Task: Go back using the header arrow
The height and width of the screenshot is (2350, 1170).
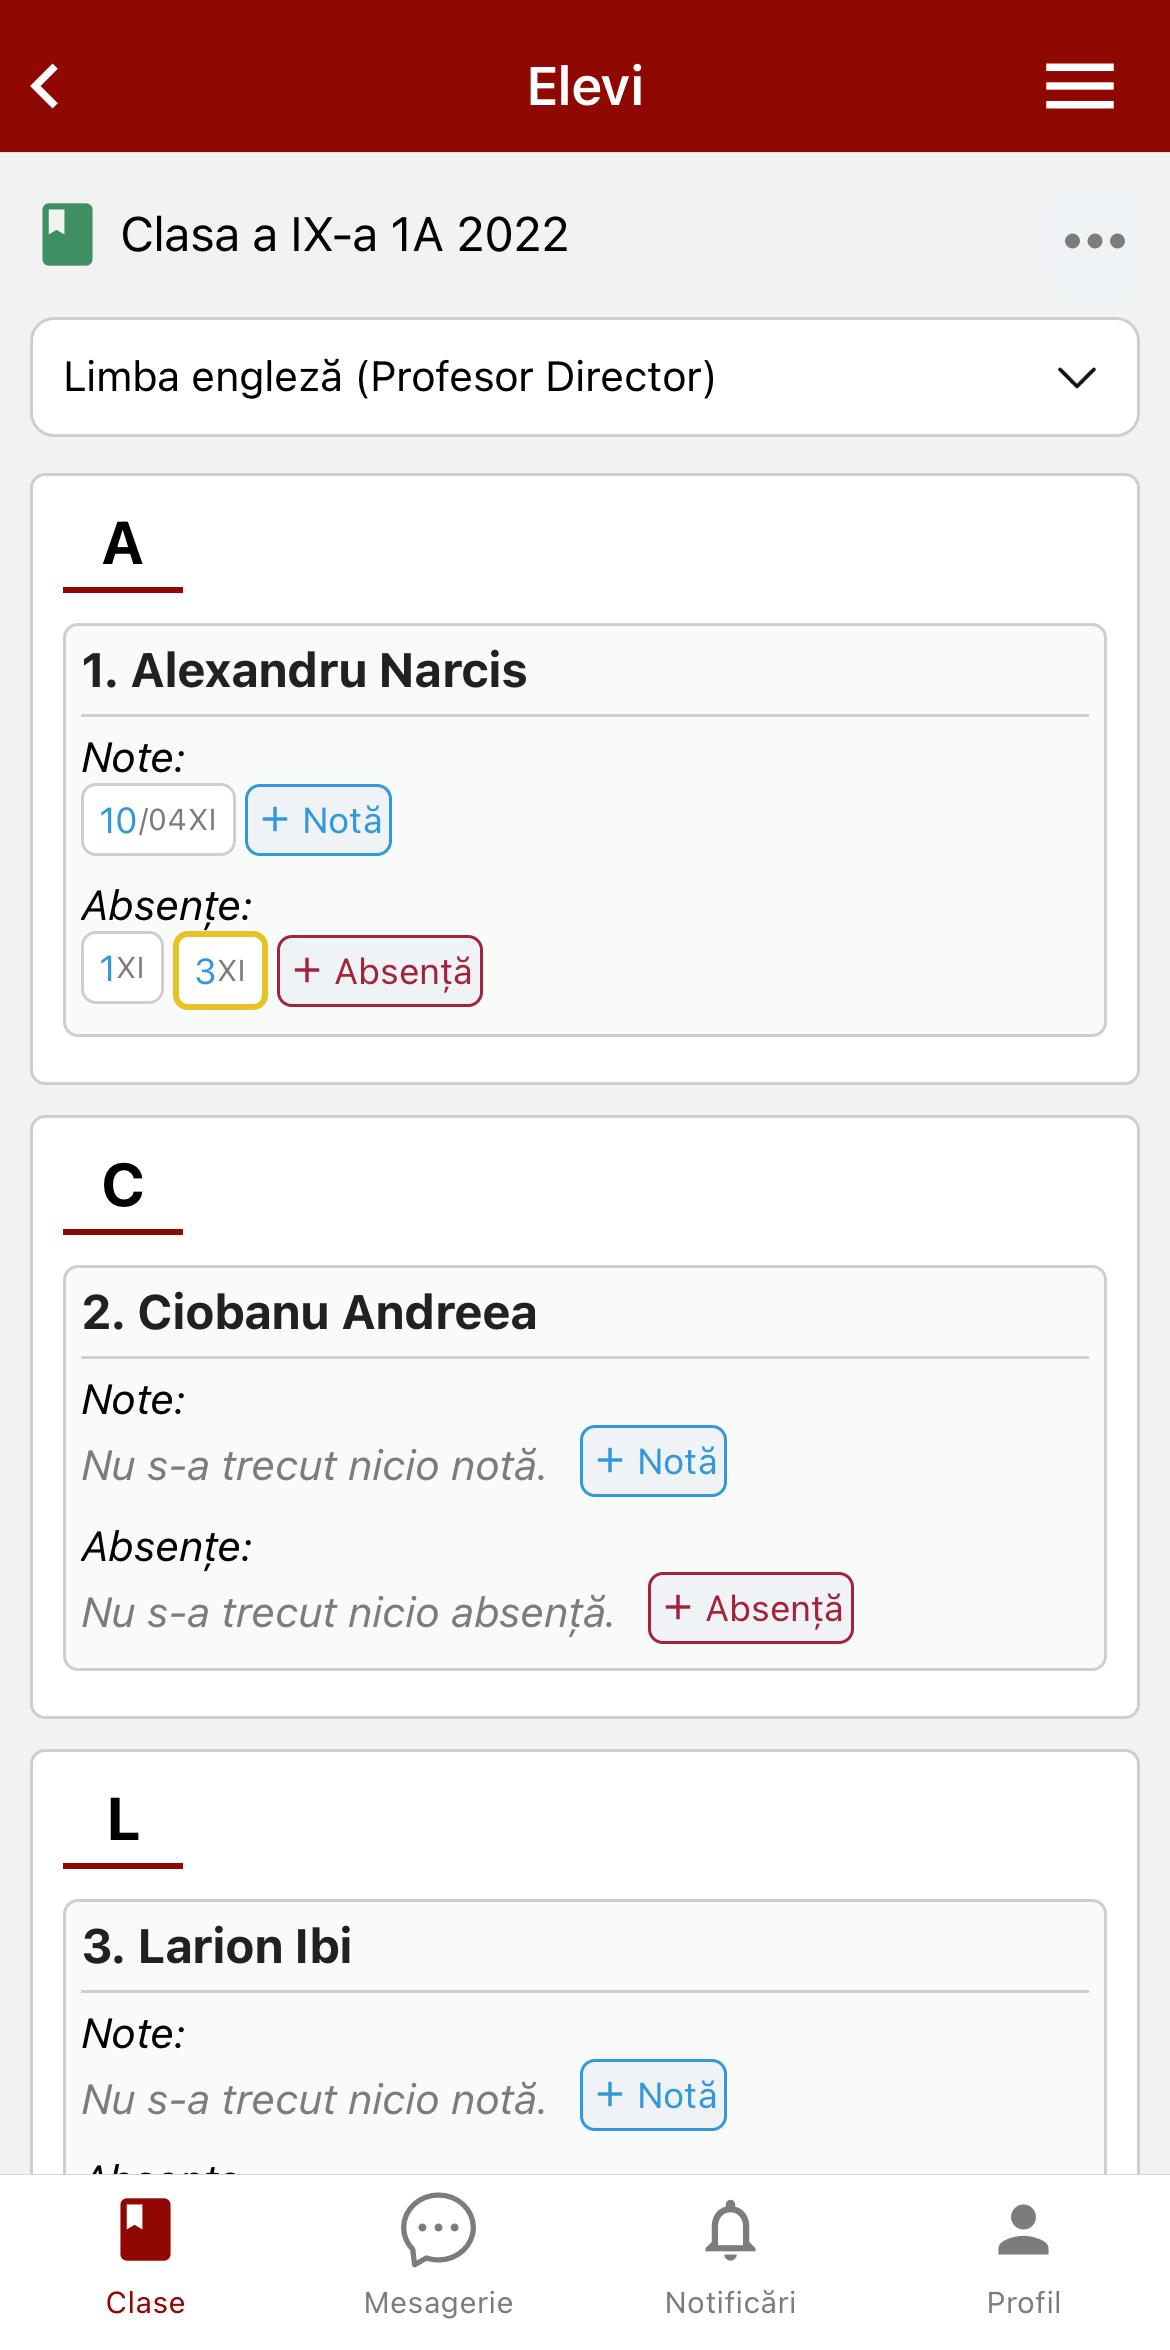Action: [x=45, y=86]
